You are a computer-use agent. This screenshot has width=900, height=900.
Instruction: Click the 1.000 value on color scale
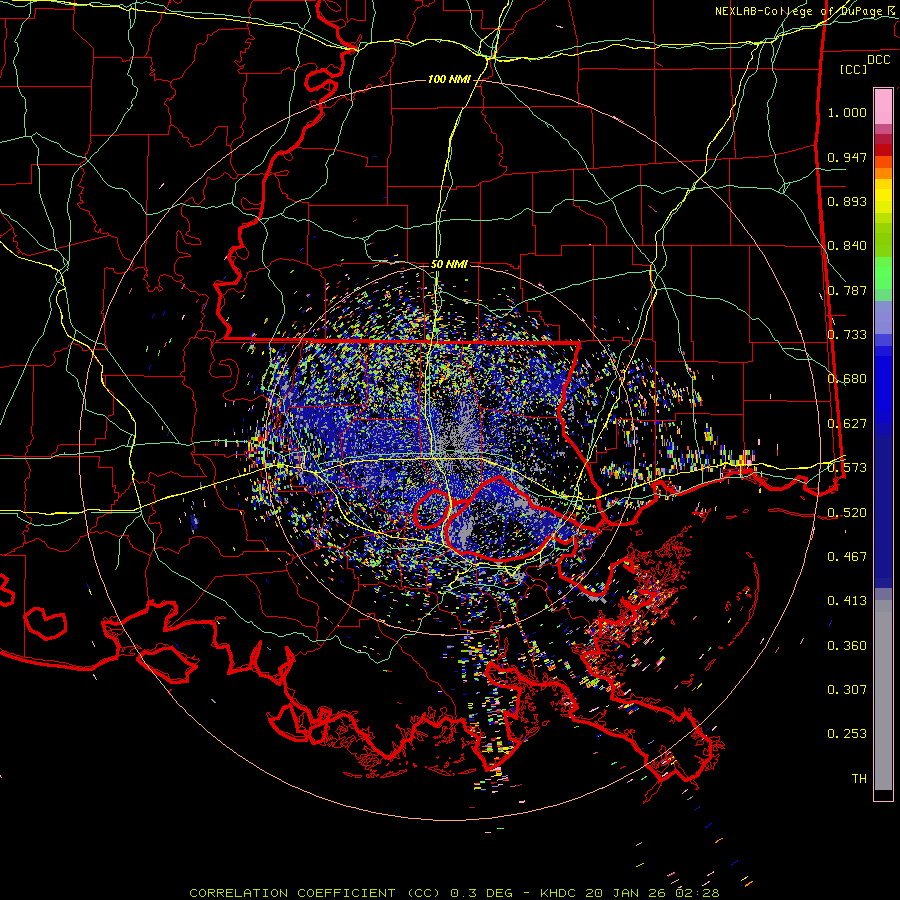[847, 112]
